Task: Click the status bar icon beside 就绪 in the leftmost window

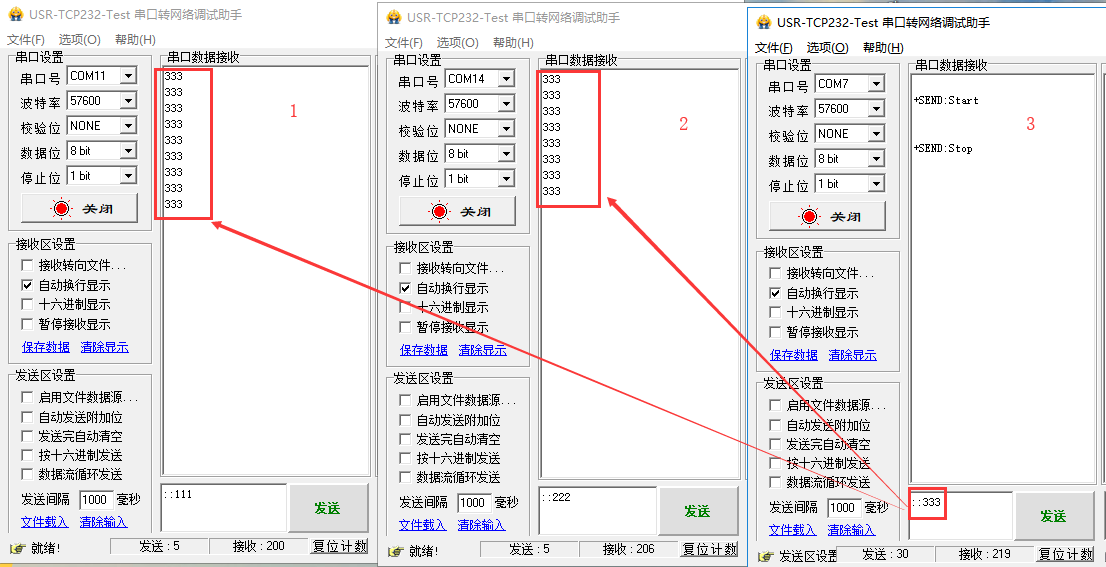Action: (x=17, y=548)
